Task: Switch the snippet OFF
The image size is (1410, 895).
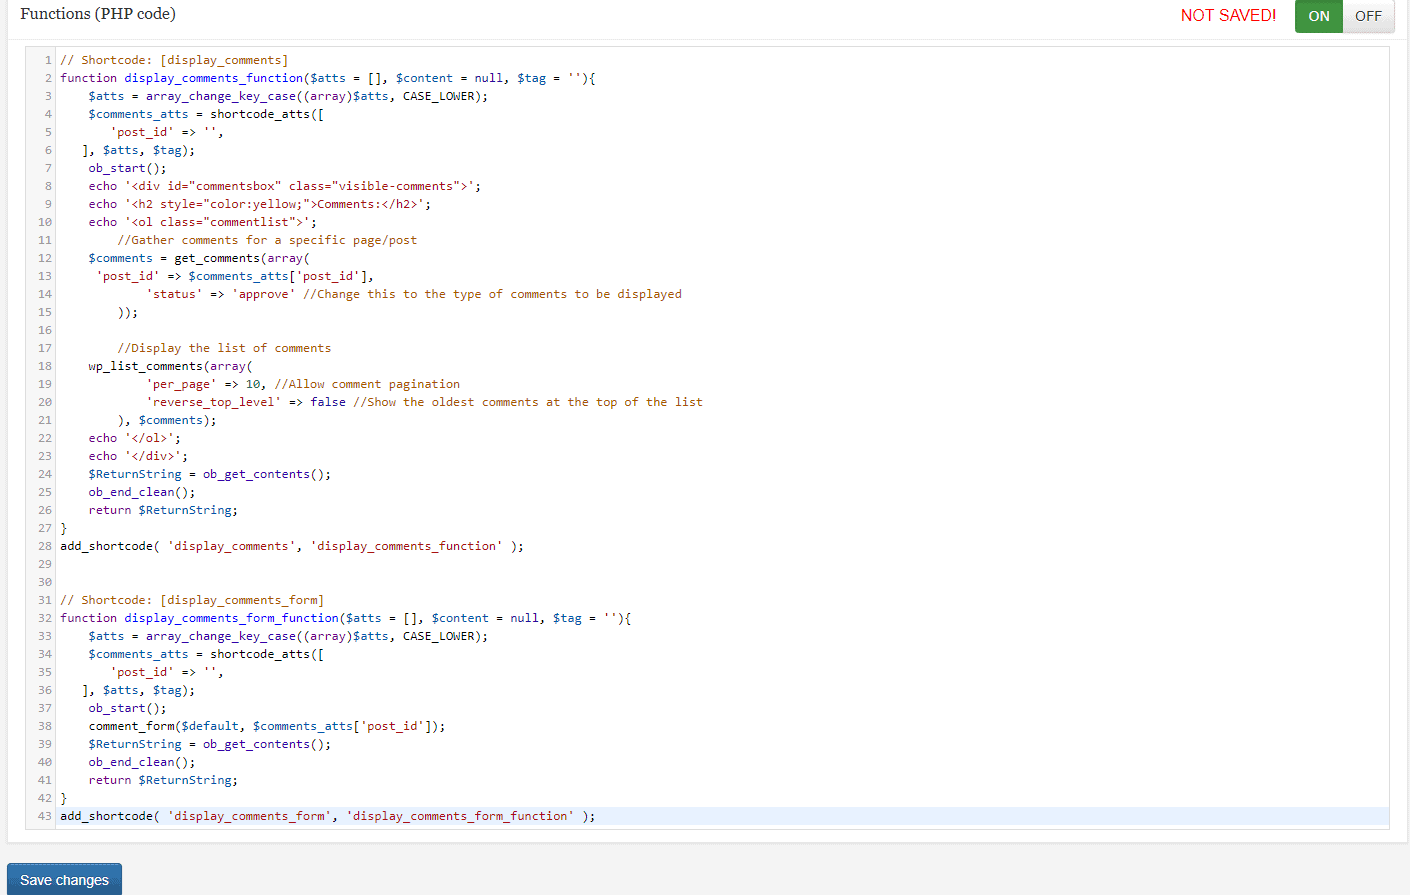Action: click(x=1368, y=16)
